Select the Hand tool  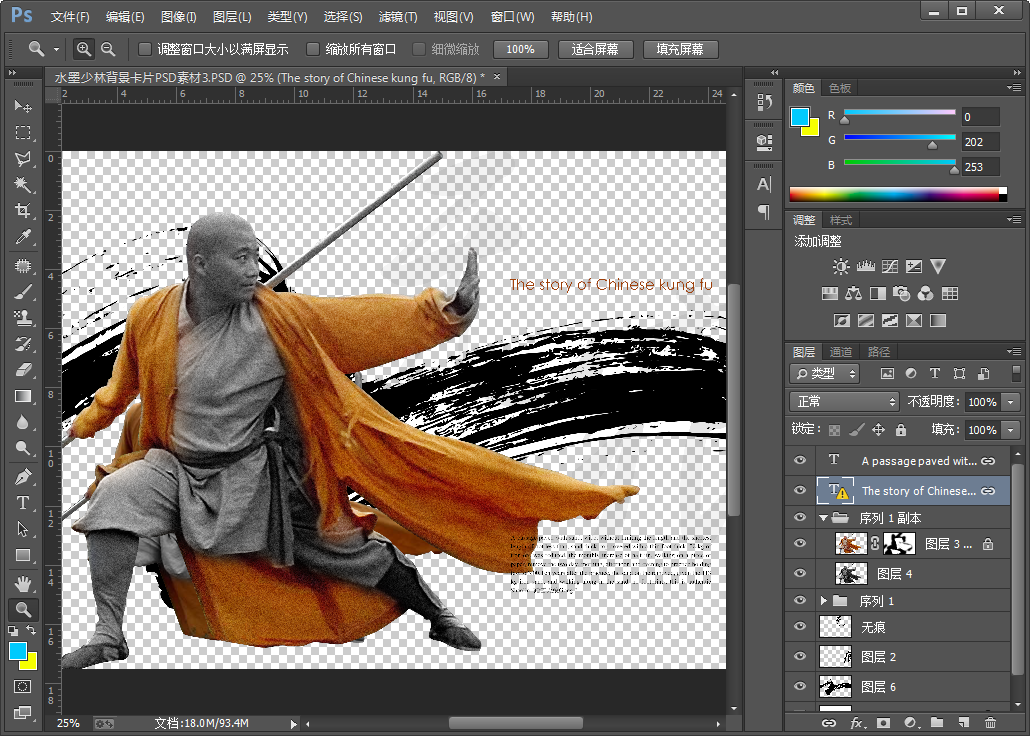23,582
